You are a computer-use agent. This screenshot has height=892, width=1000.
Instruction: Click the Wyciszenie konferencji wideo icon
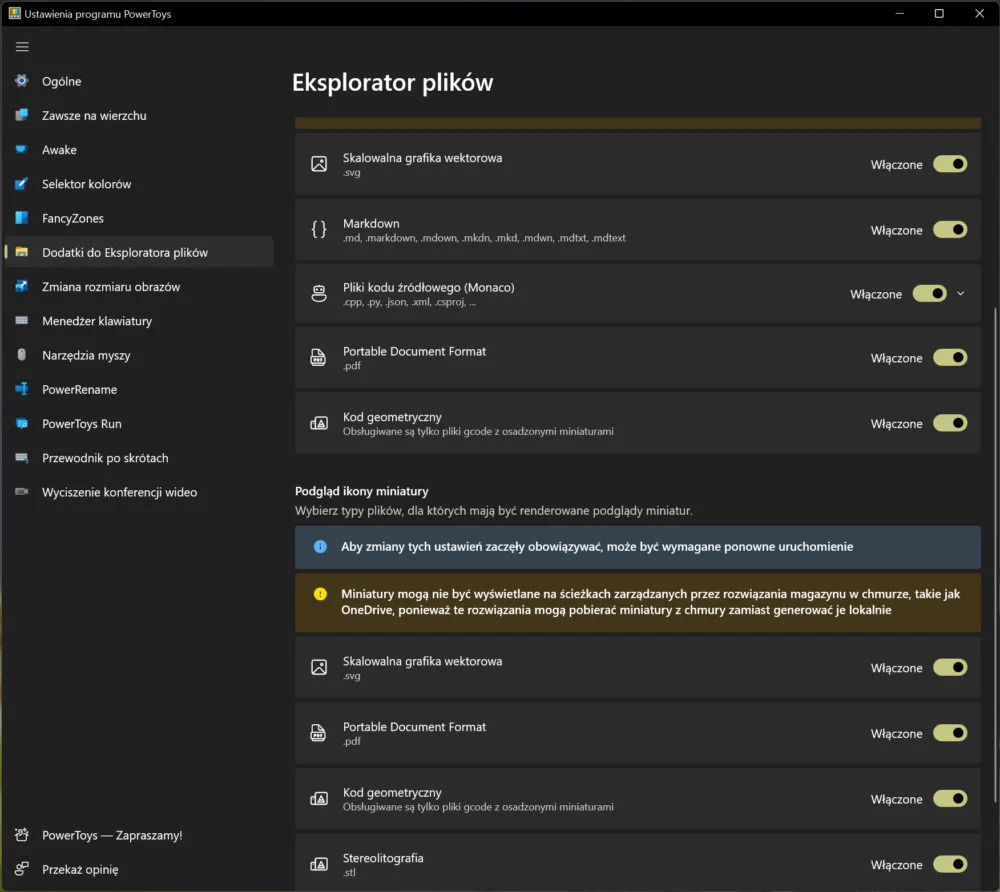[22, 492]
